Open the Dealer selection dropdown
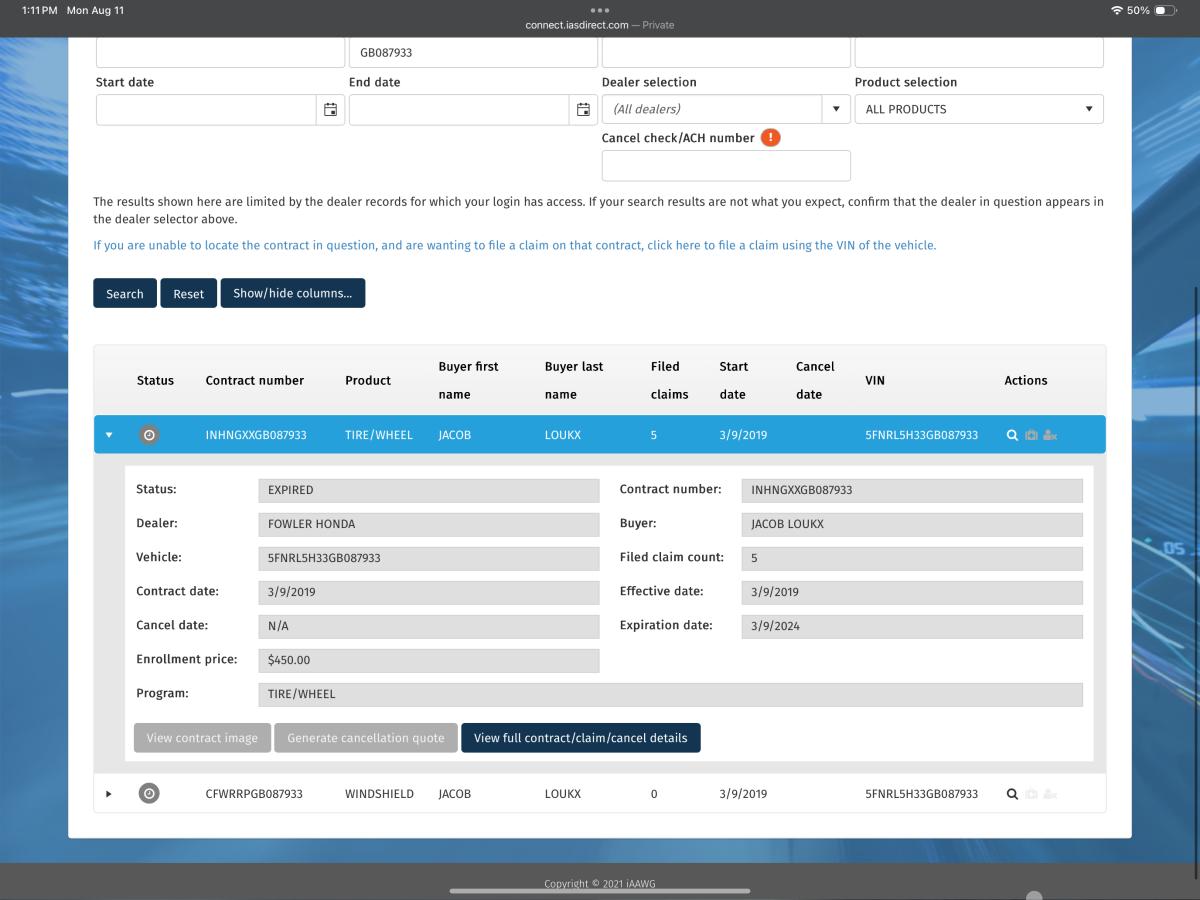 [x=726, y=109]
